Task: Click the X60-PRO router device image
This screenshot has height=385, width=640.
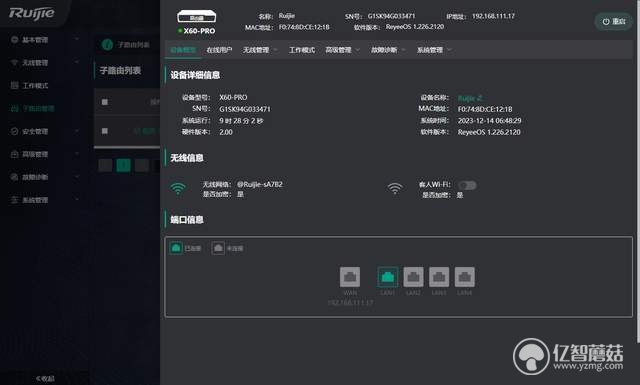Action: (x=196, y=17)
